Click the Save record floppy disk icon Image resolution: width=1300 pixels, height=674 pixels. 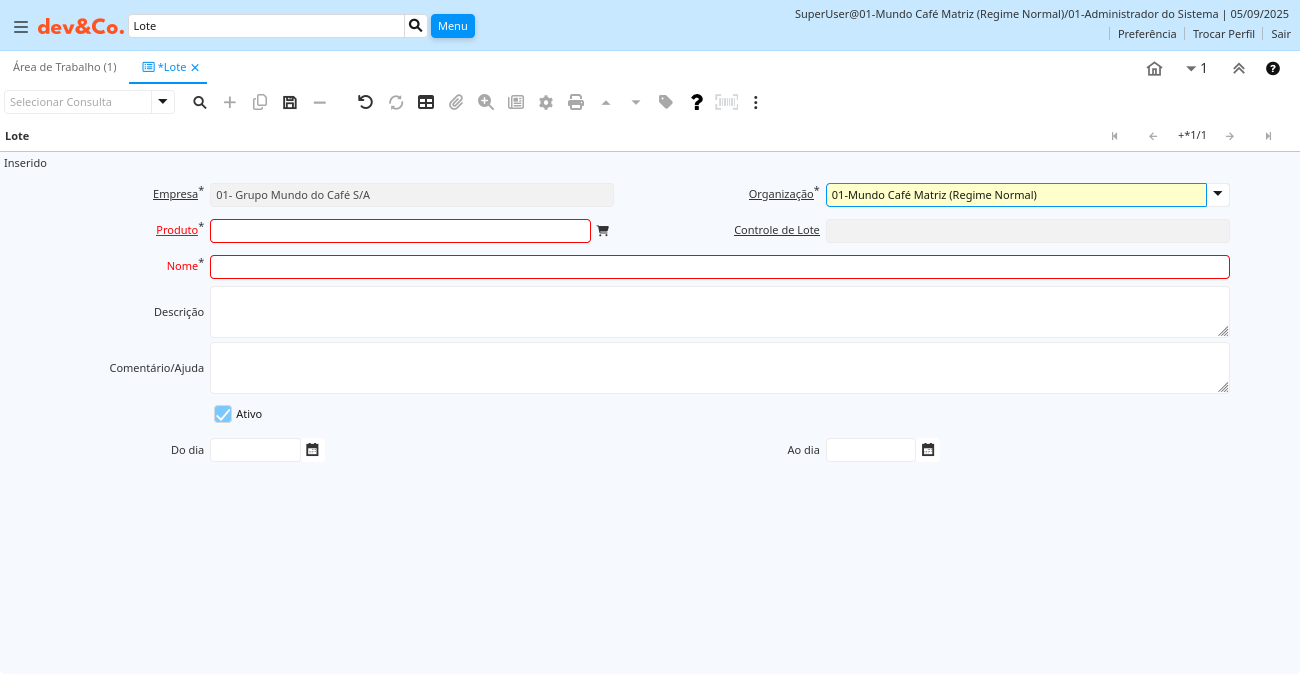[x=290, y=102]
